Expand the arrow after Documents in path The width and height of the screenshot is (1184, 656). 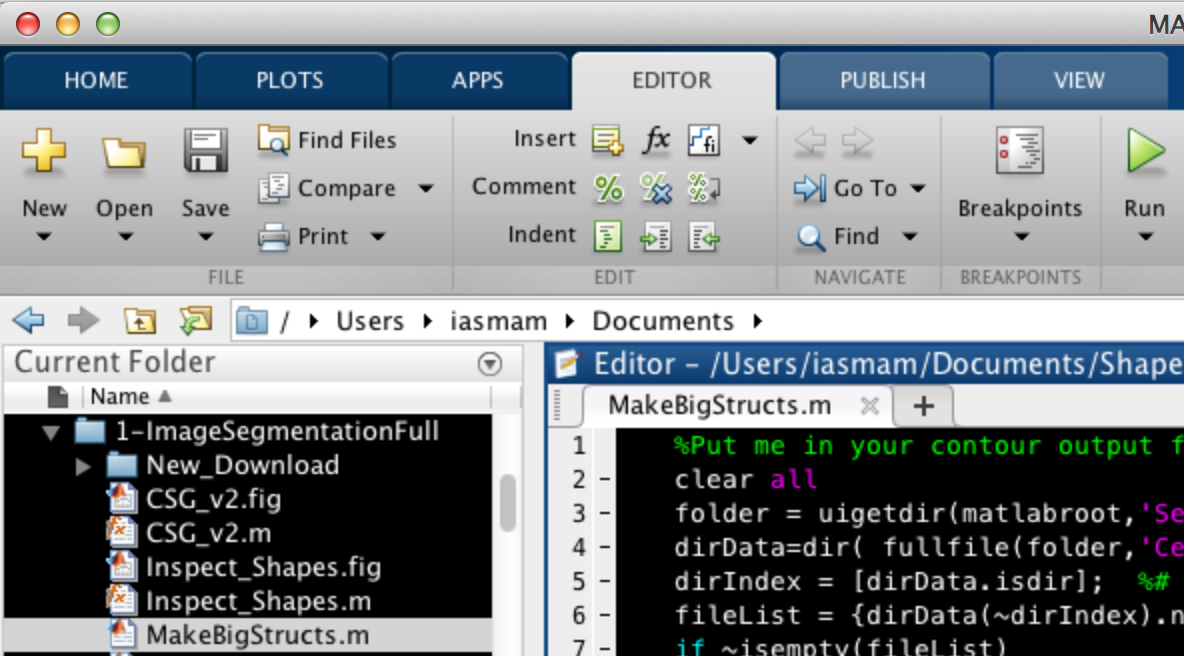758,322
